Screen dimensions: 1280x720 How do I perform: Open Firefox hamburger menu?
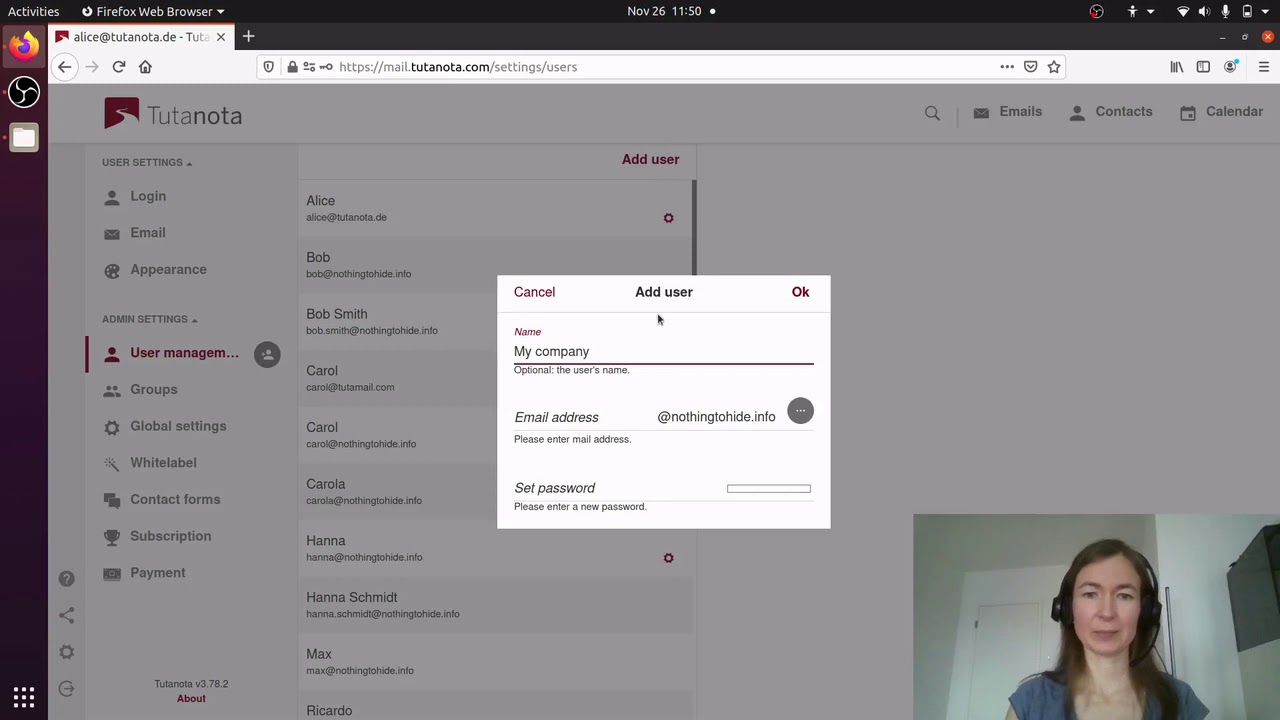point(1264,67)
